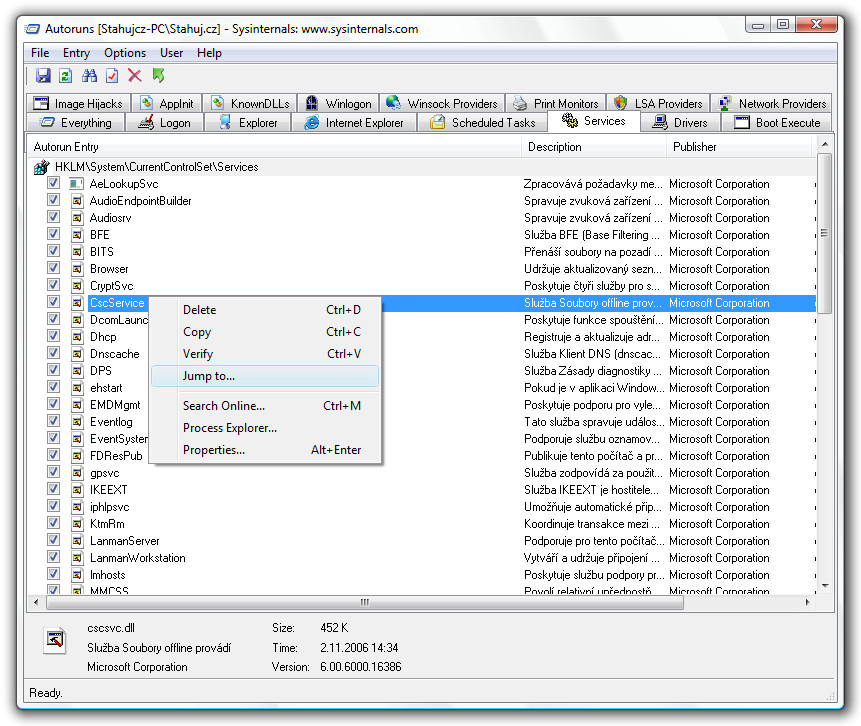Click the gpsvc service icon

pos(77,473)
